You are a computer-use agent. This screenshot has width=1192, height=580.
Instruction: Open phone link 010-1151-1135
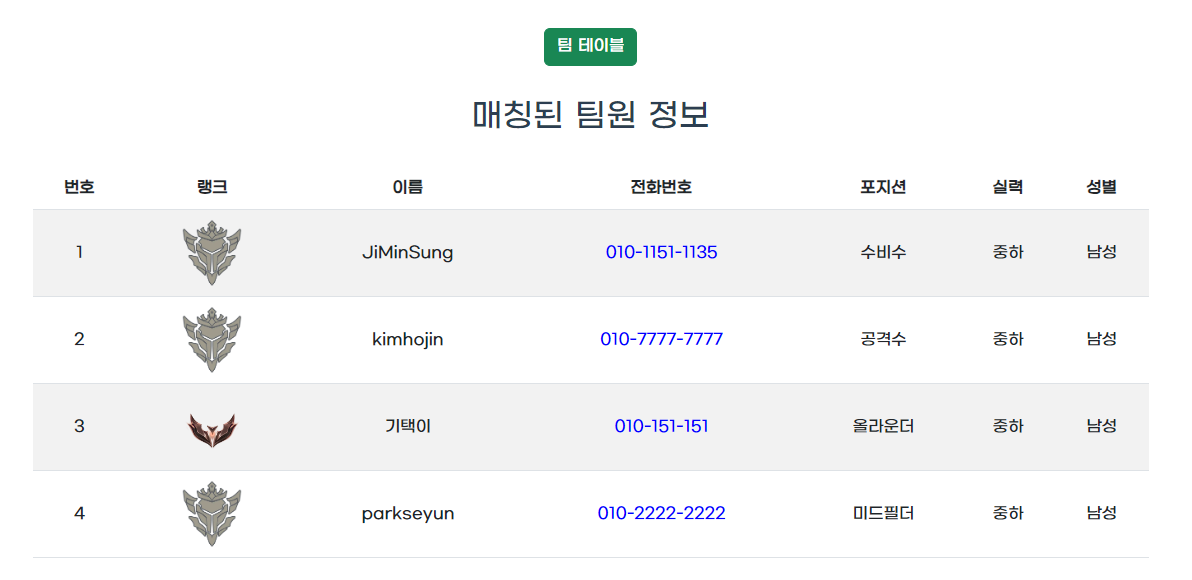point(661,252)
